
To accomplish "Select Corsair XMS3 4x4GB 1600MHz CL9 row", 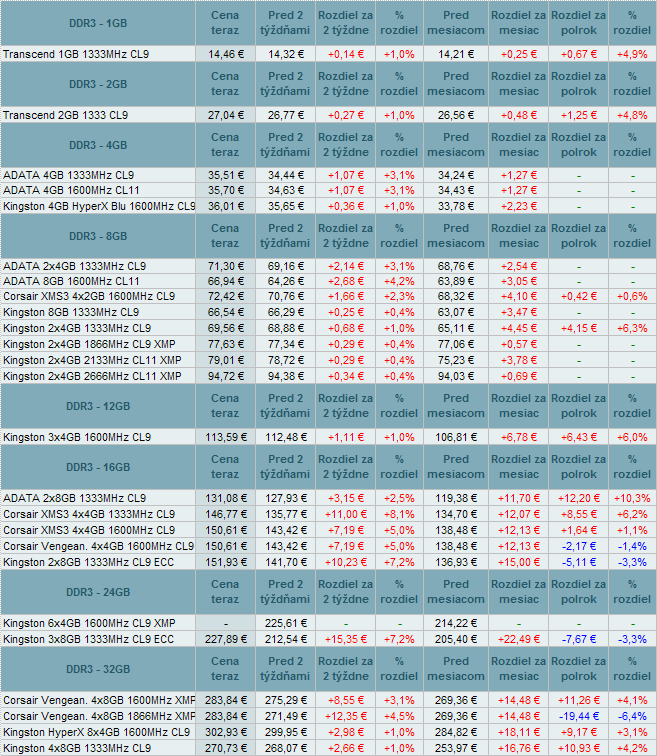I will (89, 530).
